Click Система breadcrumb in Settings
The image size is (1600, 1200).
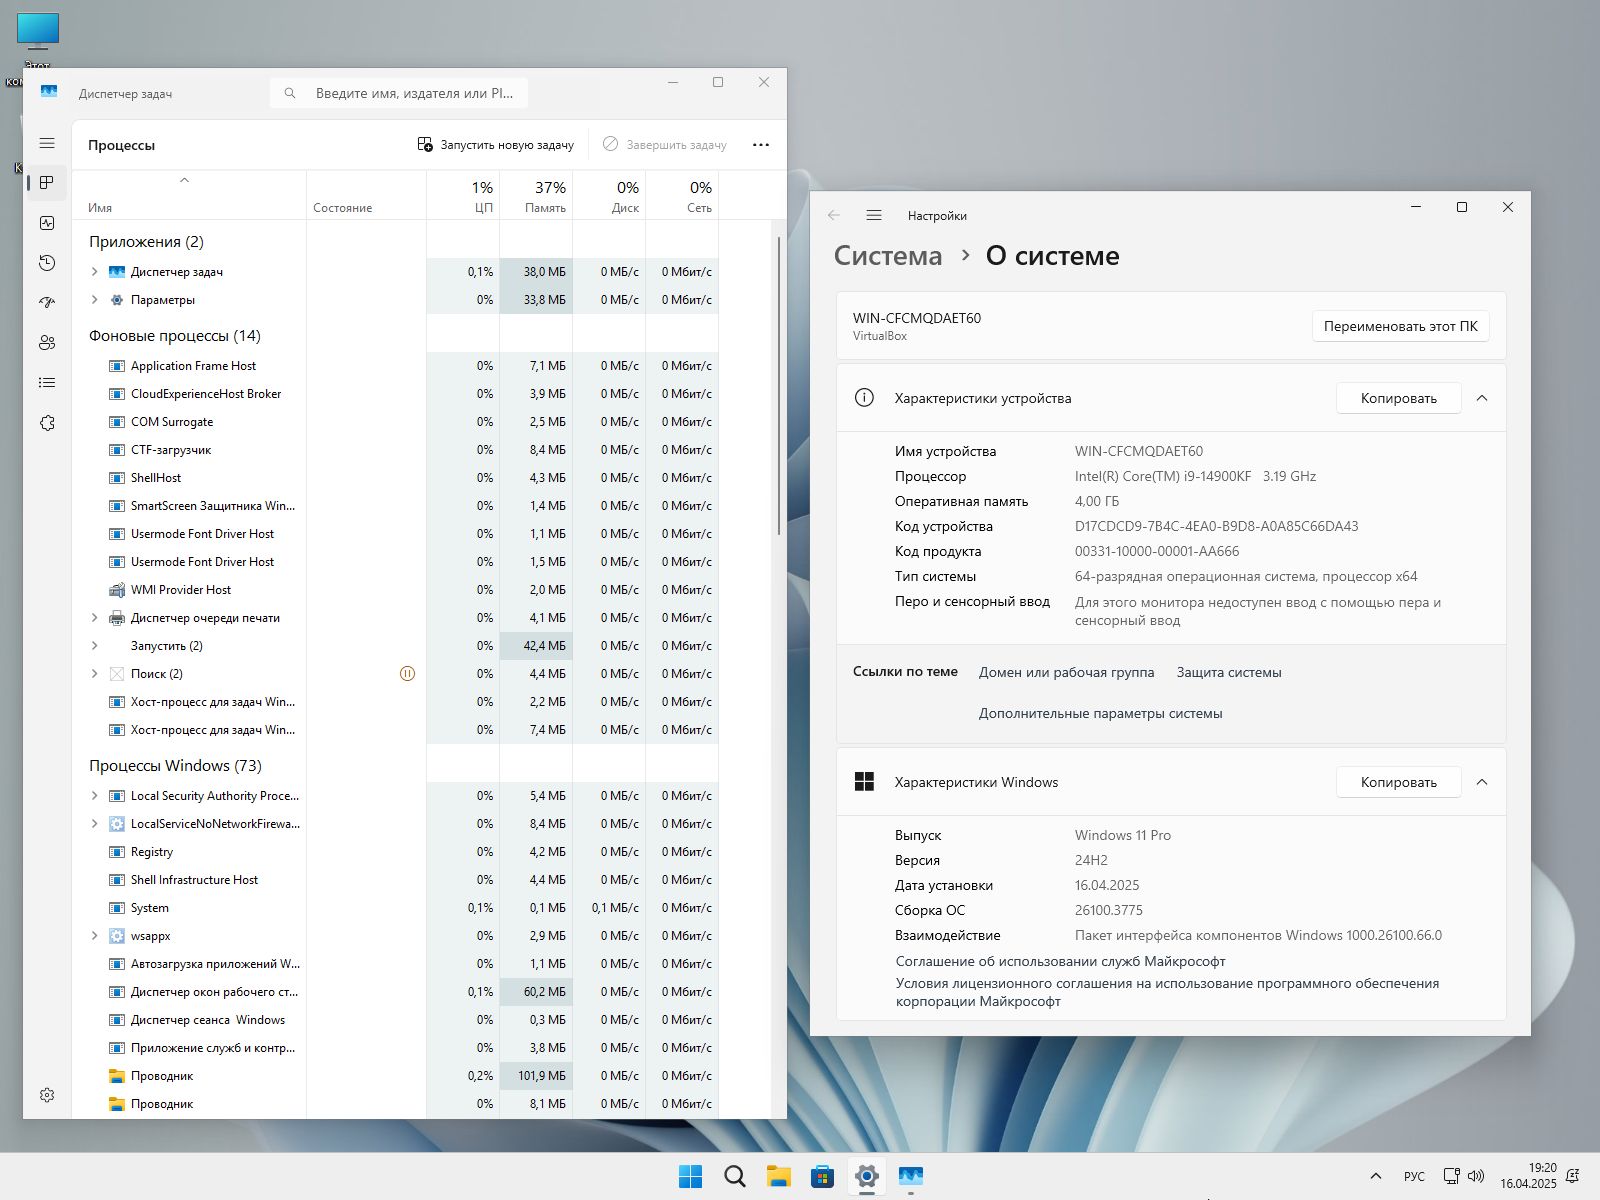888,256
